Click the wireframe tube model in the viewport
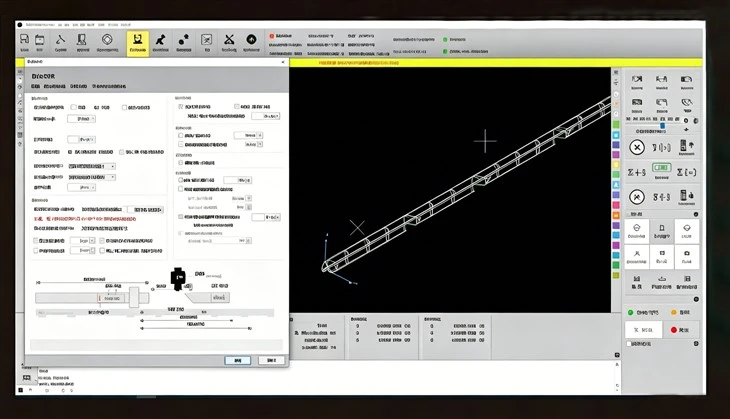730x419 pixels. 466,185
